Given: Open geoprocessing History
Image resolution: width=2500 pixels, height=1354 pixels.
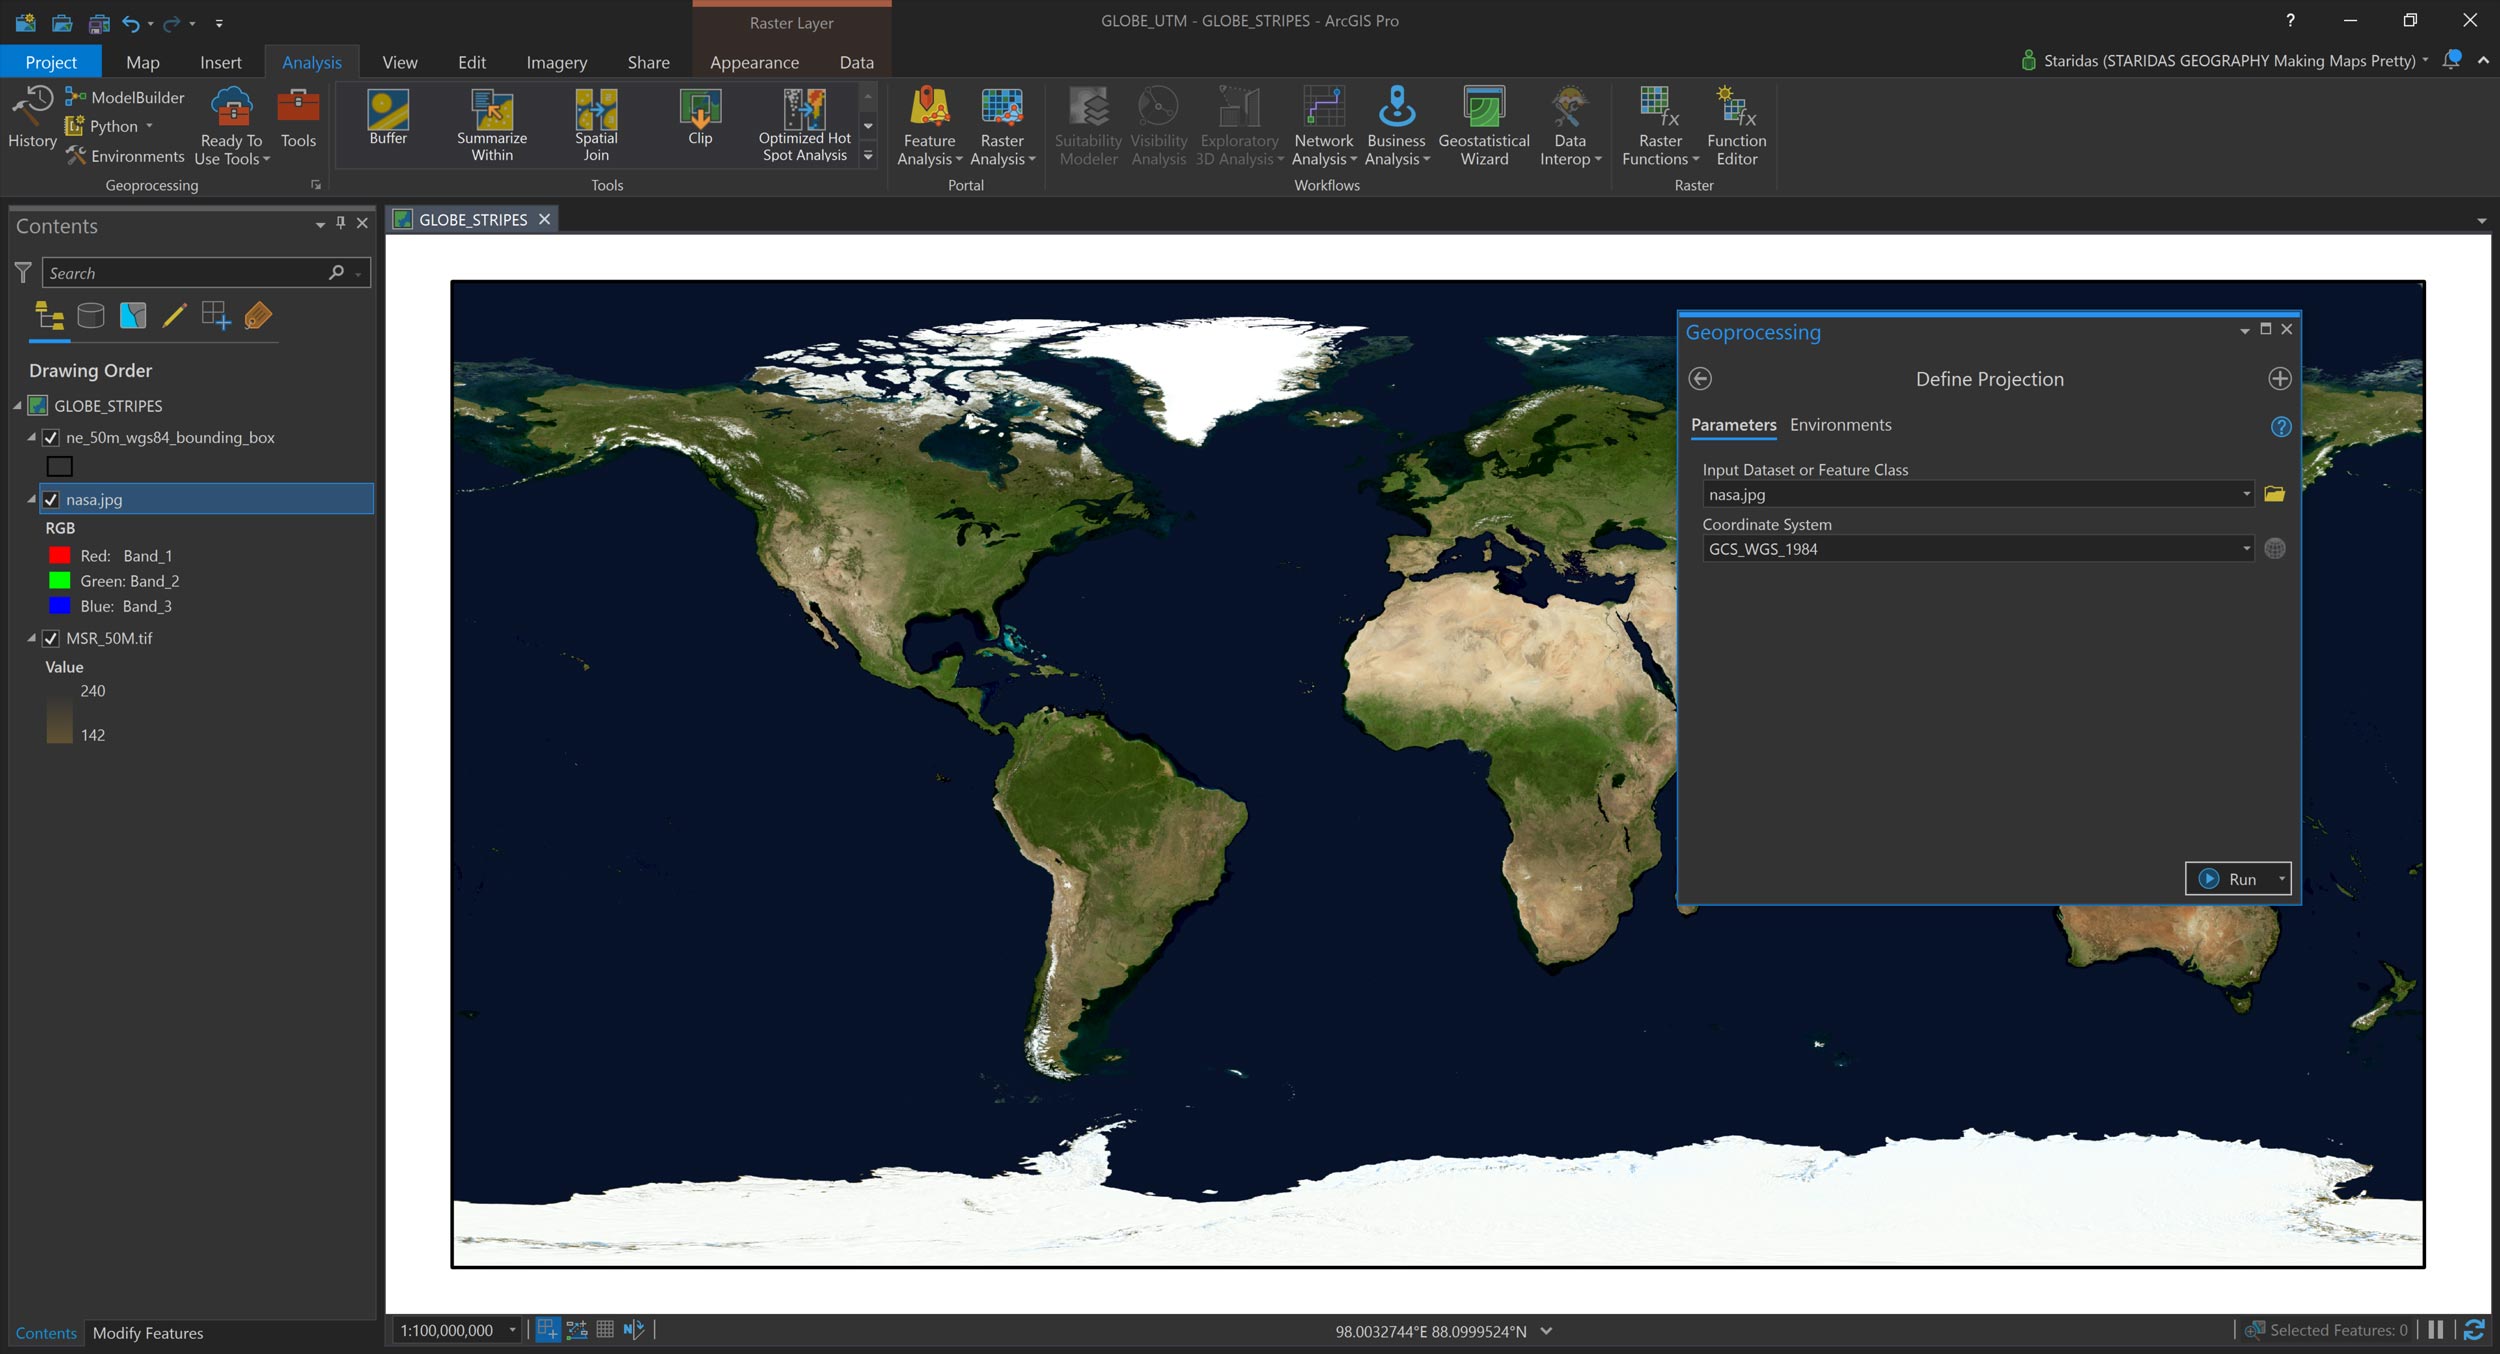Looking at the screenshot, I should pyautogui.click(x=32, y=118).
